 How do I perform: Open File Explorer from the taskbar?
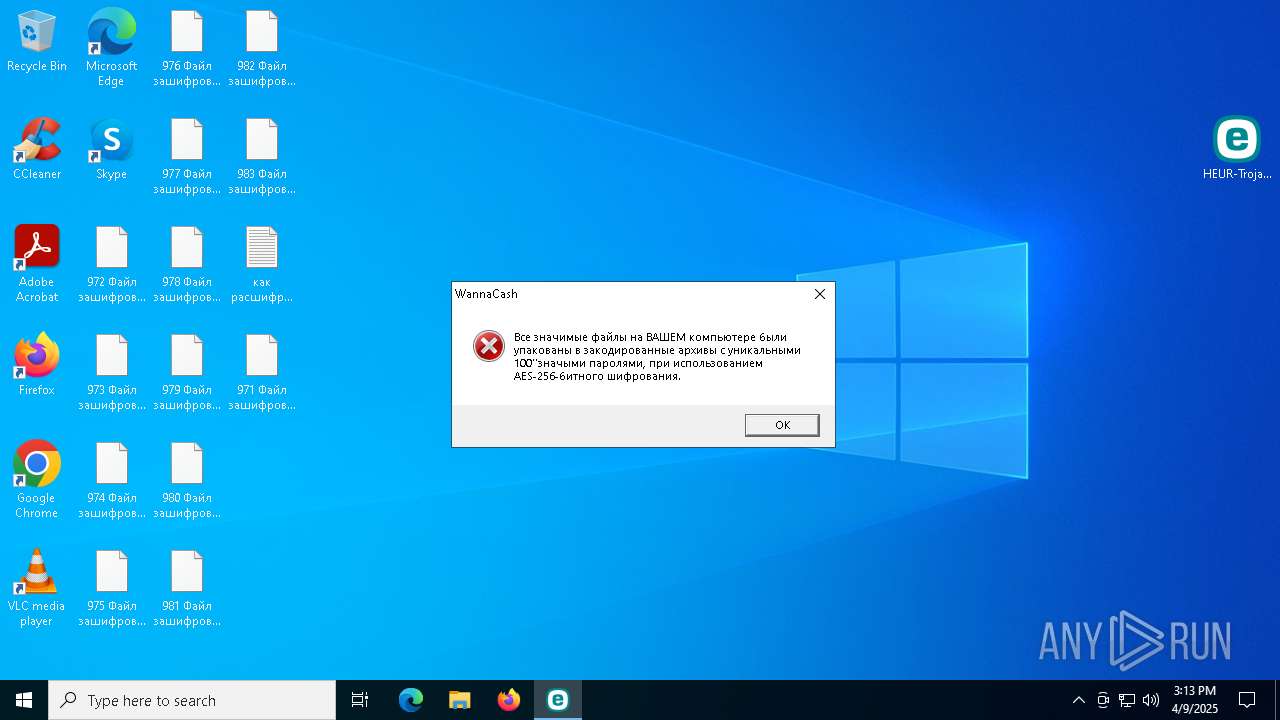tap(460, 700)
